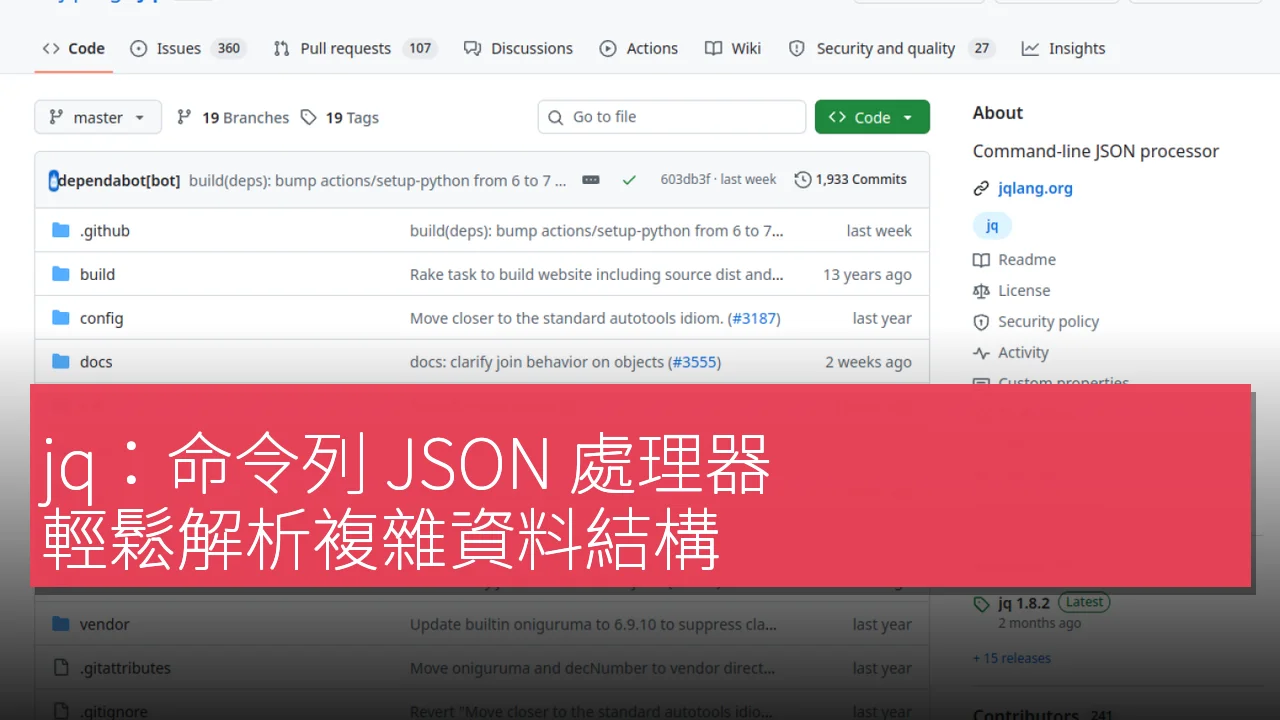Viewport: 1280px width, 720px height.
Task: Switch to the Discussions tab
Action: coord(518,48)
